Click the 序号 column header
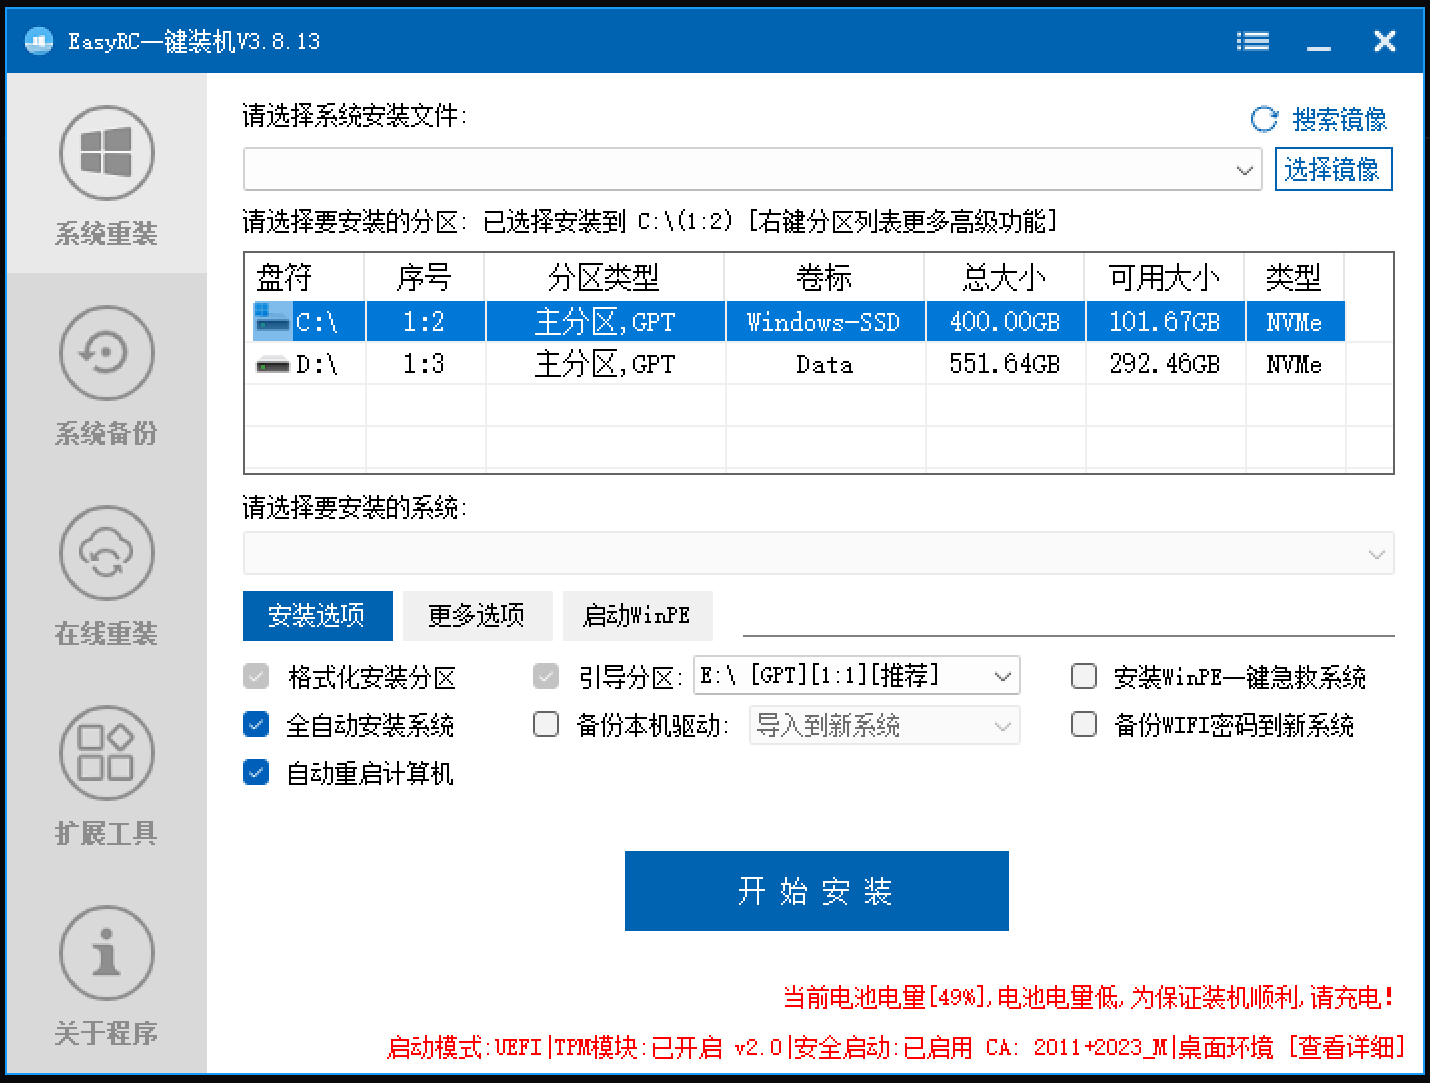1430x1083 pixels. [x=425, y=277]
